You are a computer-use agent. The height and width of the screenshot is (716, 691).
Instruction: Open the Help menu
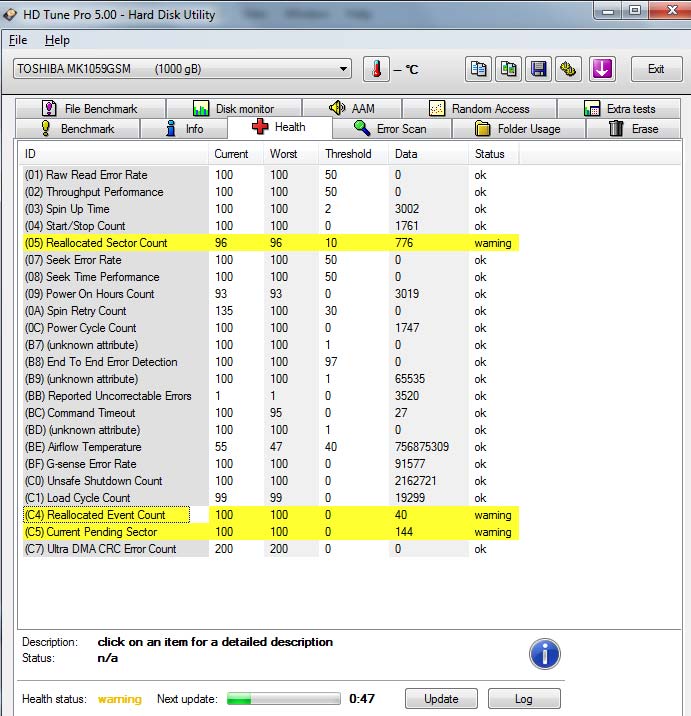coord(57,40)
